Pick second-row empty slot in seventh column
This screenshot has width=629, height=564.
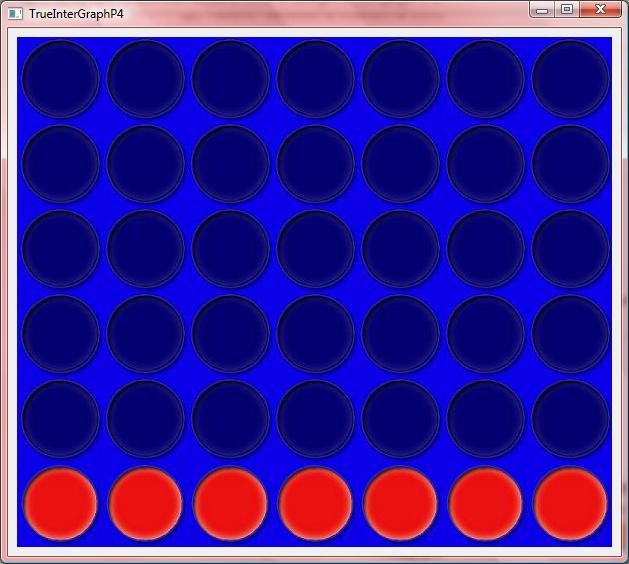(x=571, y=164)
